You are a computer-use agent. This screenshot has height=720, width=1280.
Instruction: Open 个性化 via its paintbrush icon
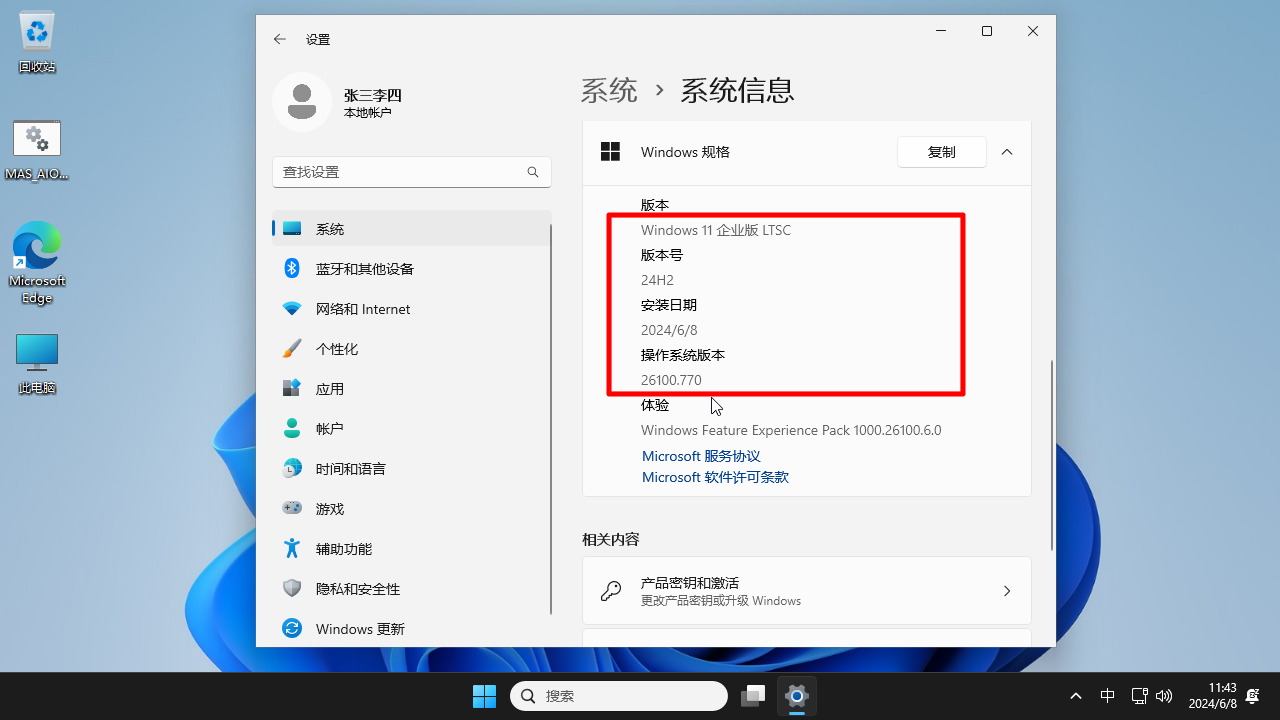click(x=292, y=349)
